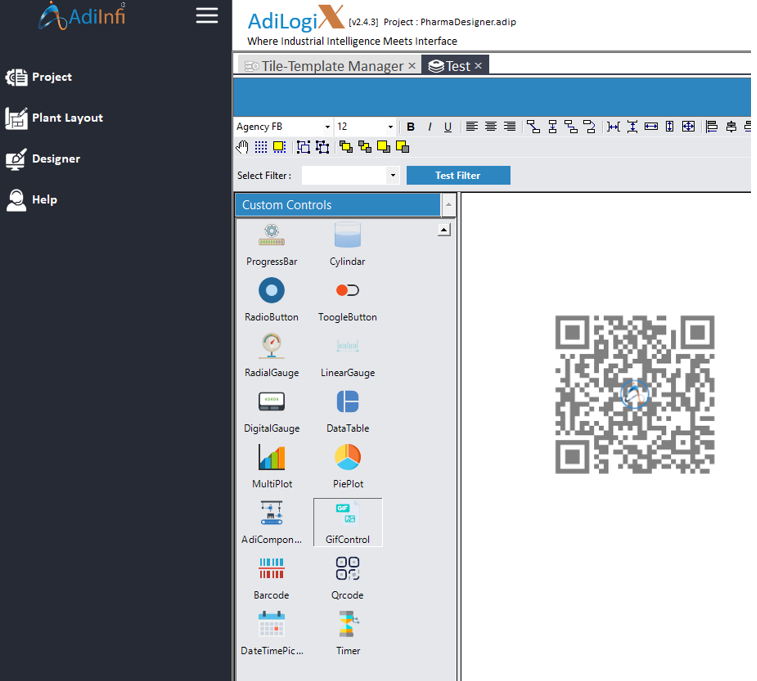Select the MultiPlot control
This screenshot has height=681, width=757.
[x=272, y=467]
